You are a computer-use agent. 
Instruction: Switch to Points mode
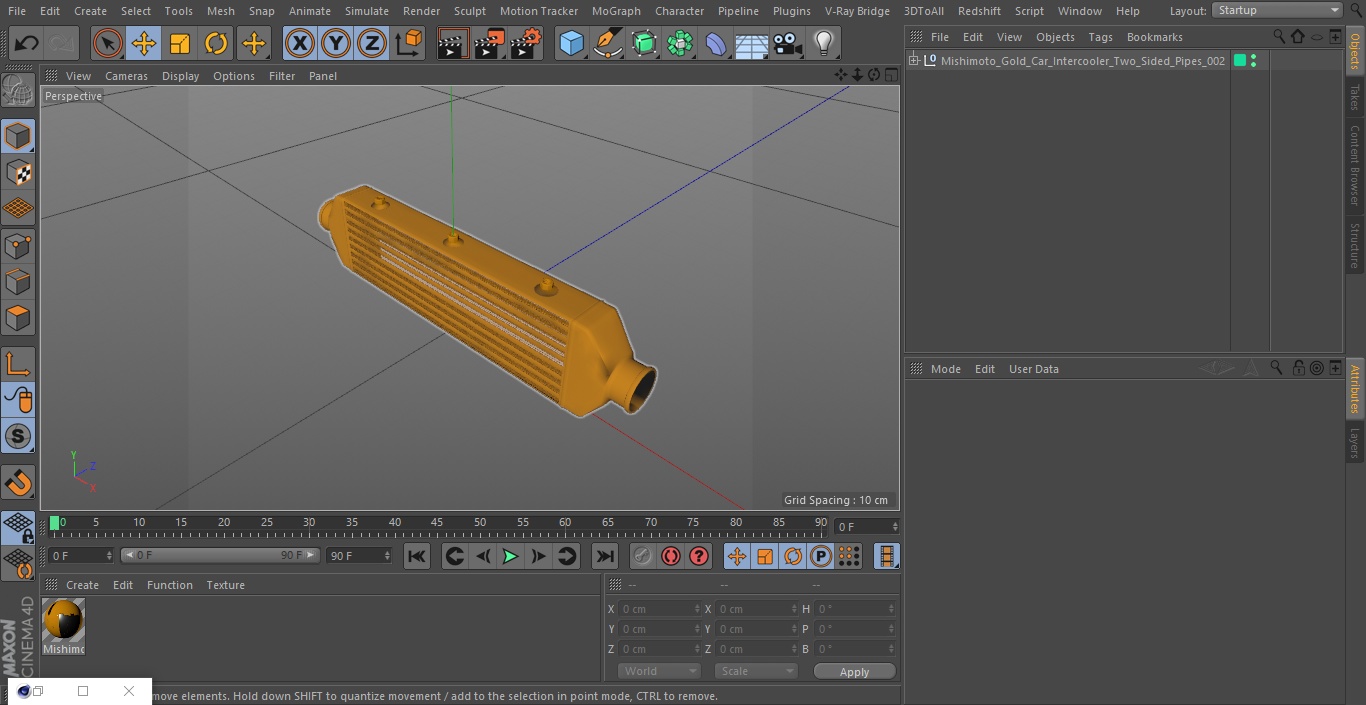[18, 246]
